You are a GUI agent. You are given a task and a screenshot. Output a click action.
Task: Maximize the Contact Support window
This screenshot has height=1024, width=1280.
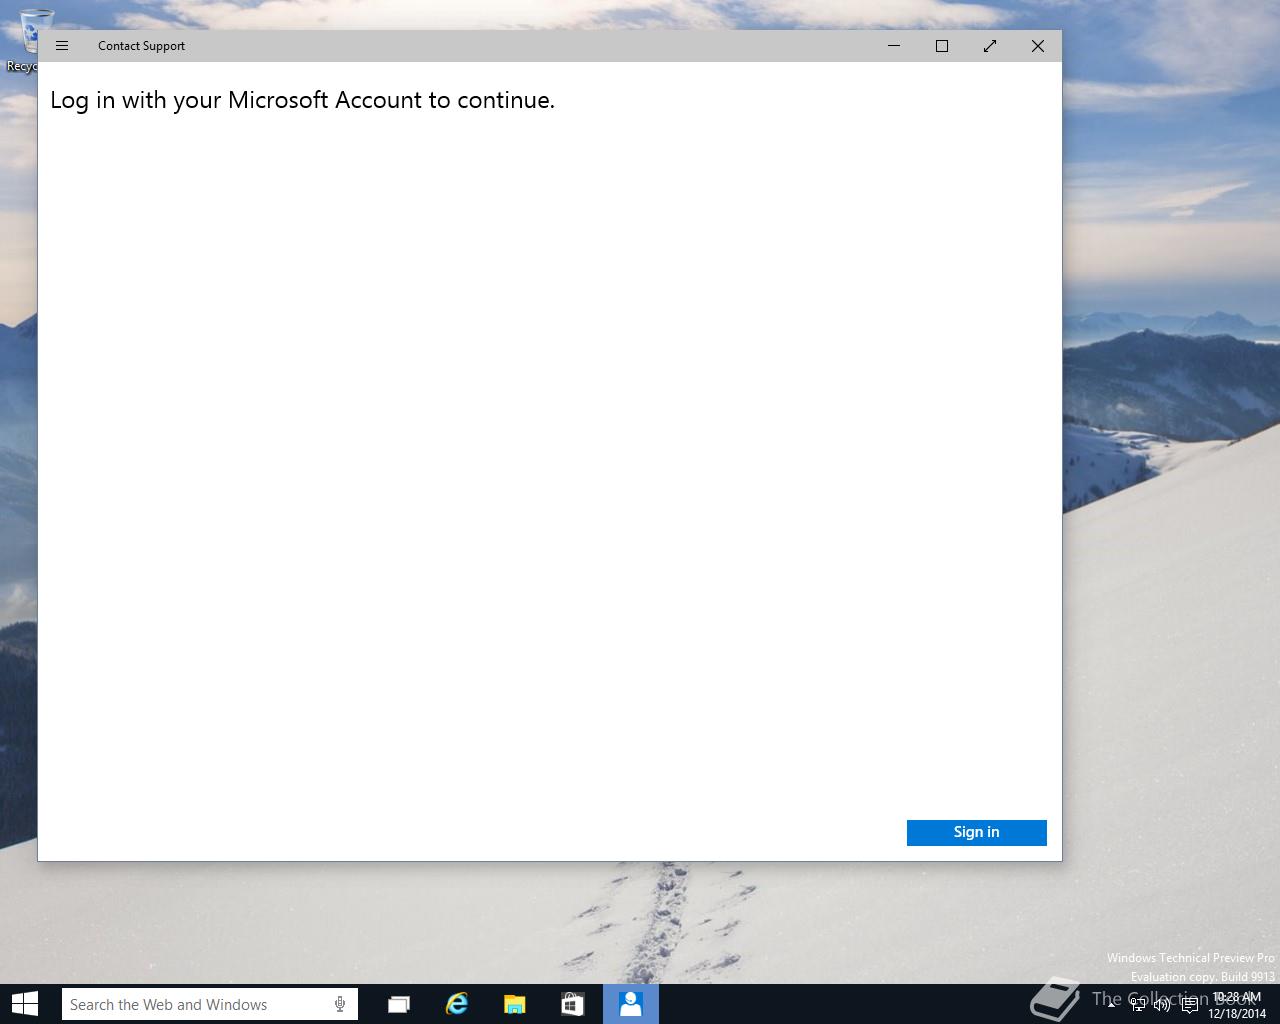point(942,46)
